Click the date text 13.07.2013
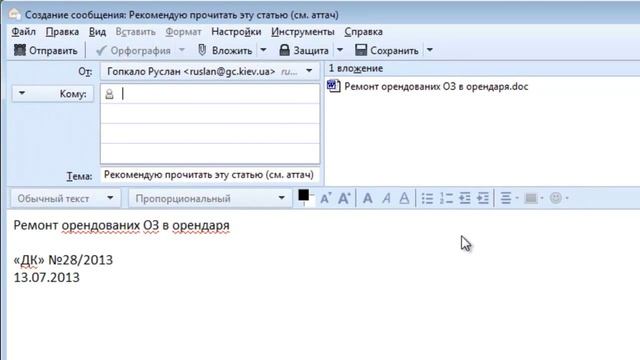This screenshot has height=360, width=640. point(47,278)
